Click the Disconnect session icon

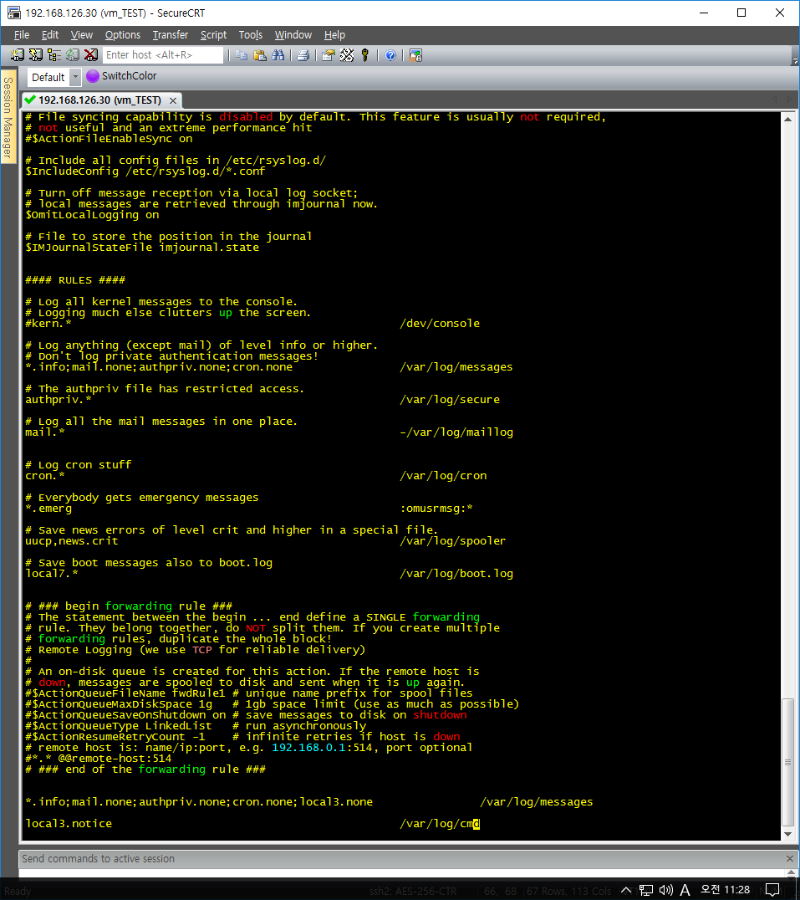tap(91, 55)
